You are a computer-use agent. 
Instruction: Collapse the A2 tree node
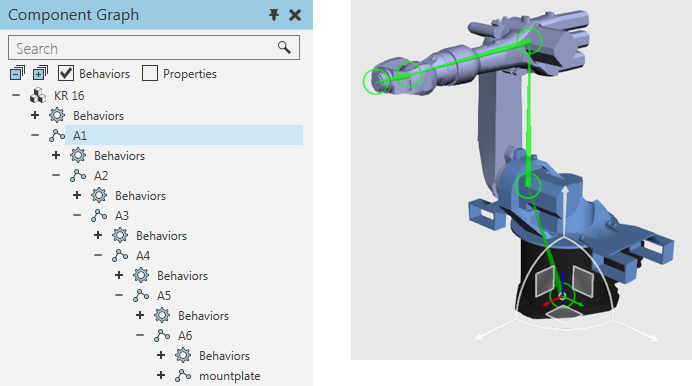pos(56,175)
